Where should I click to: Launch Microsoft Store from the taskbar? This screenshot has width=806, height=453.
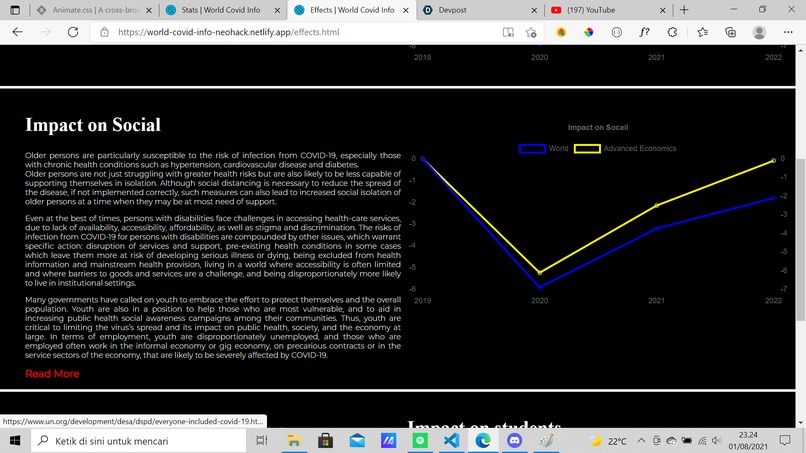325,441
